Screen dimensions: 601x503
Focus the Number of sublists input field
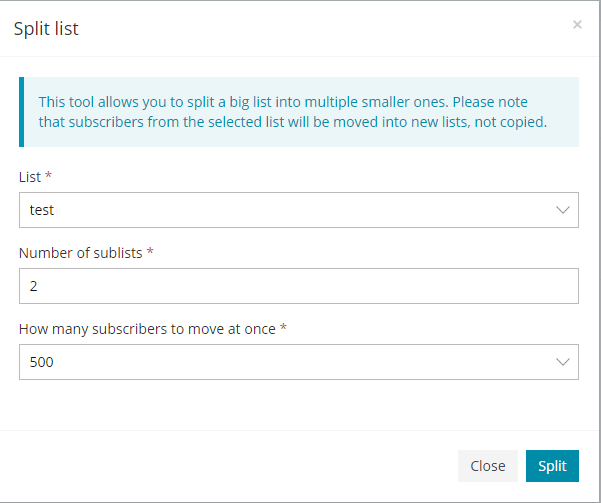tap(298, 287)
